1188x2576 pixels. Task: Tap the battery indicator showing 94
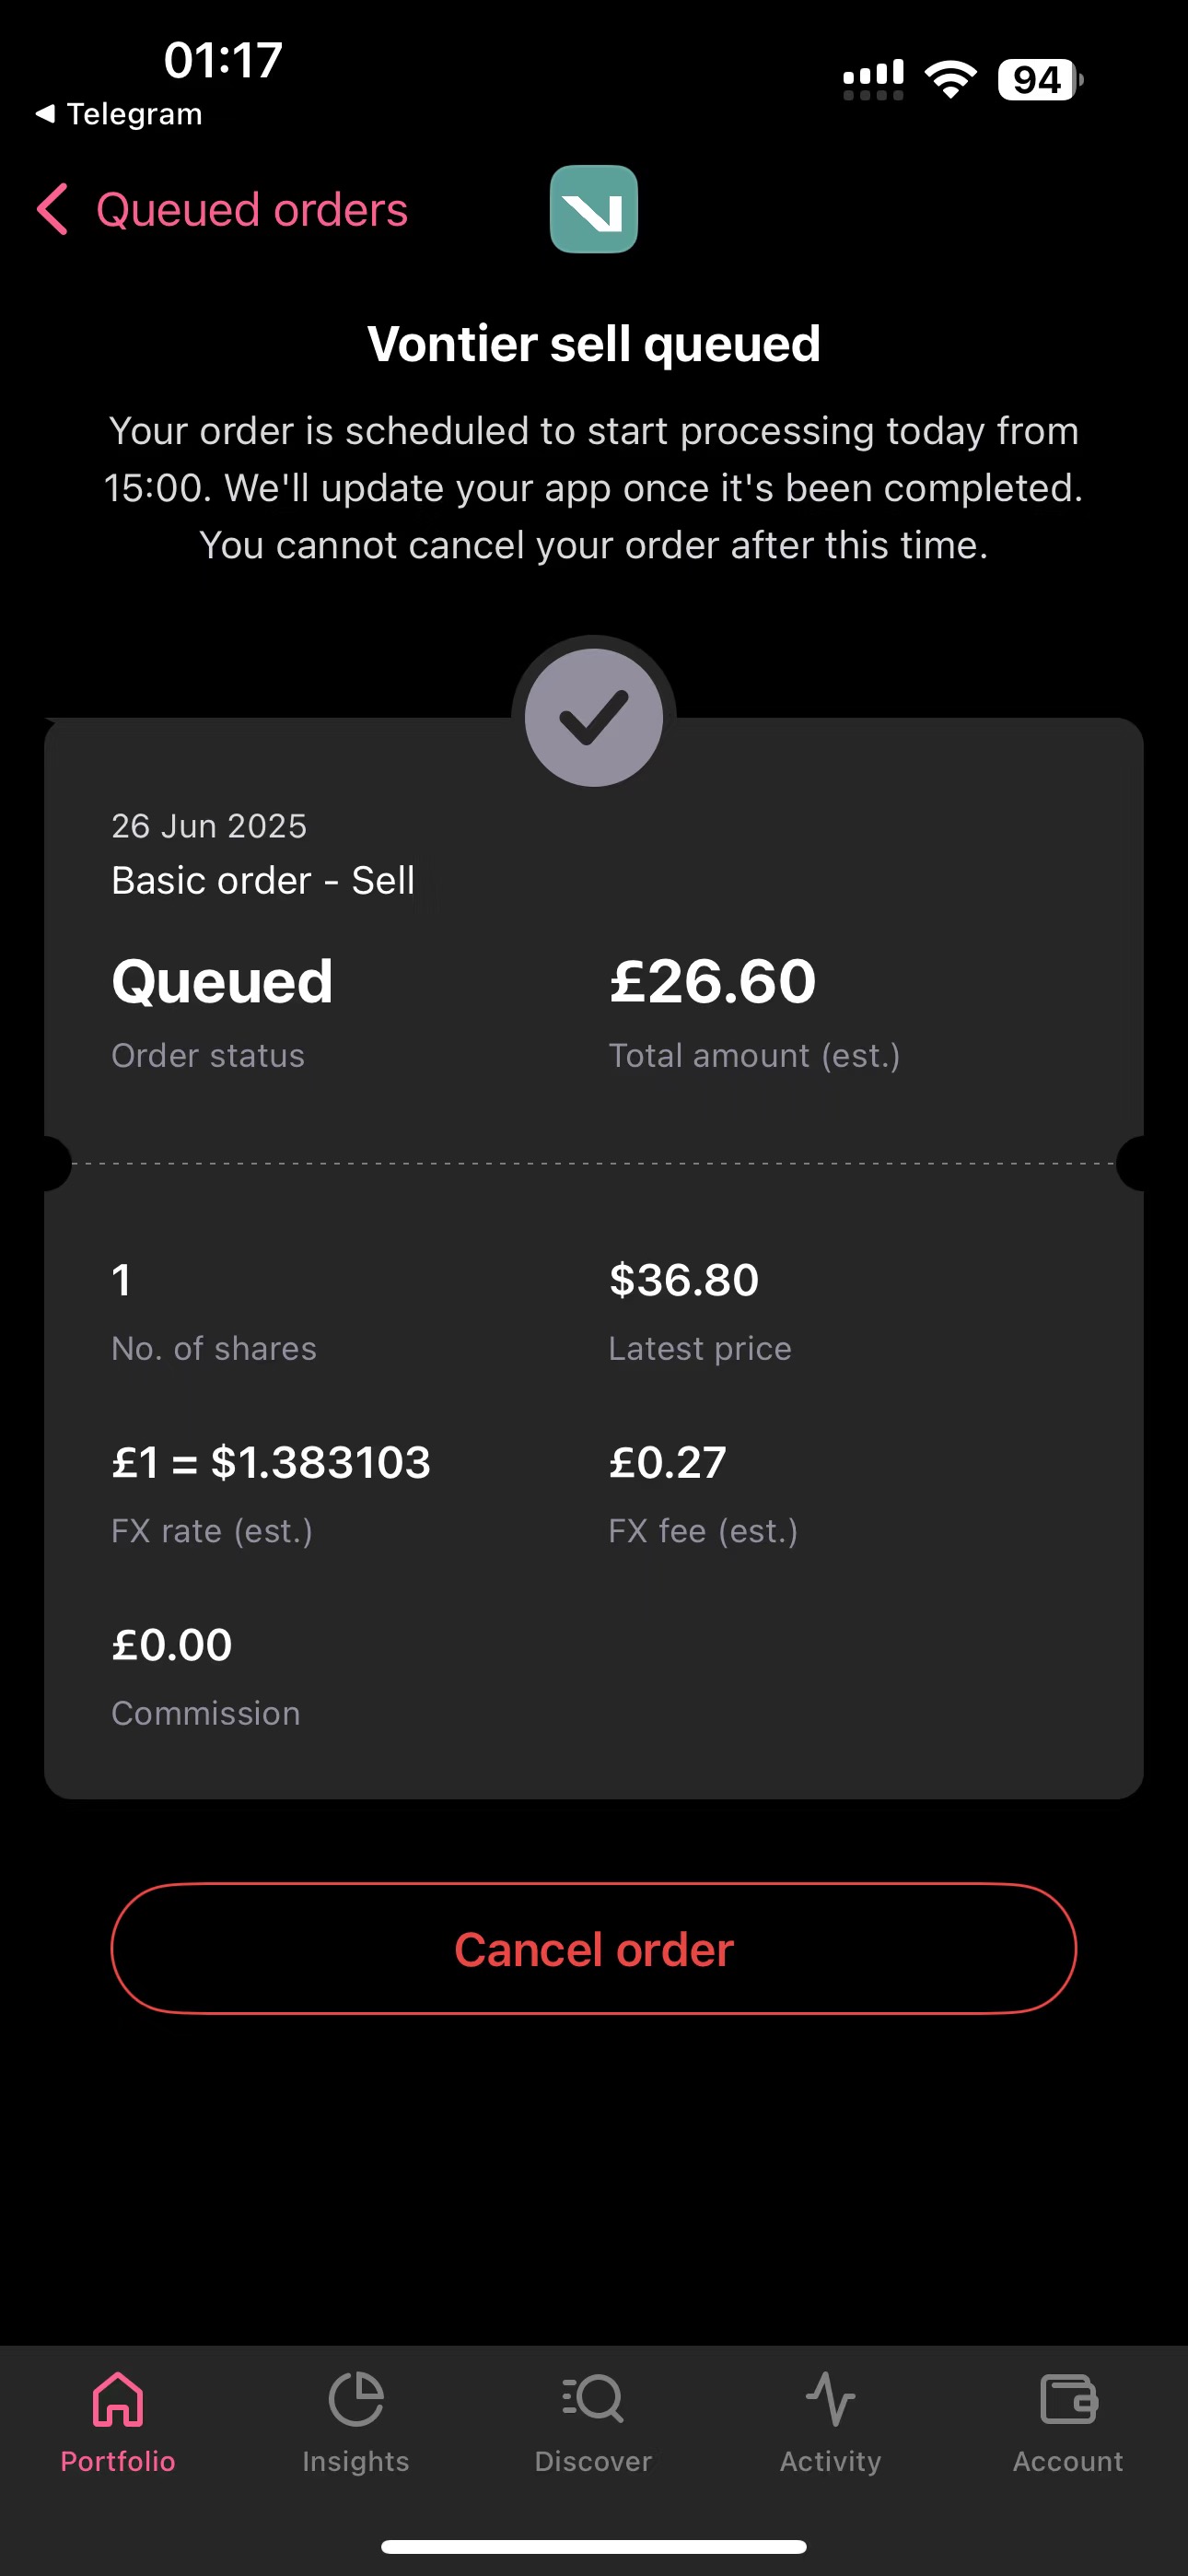click(x=1040, y=80)
